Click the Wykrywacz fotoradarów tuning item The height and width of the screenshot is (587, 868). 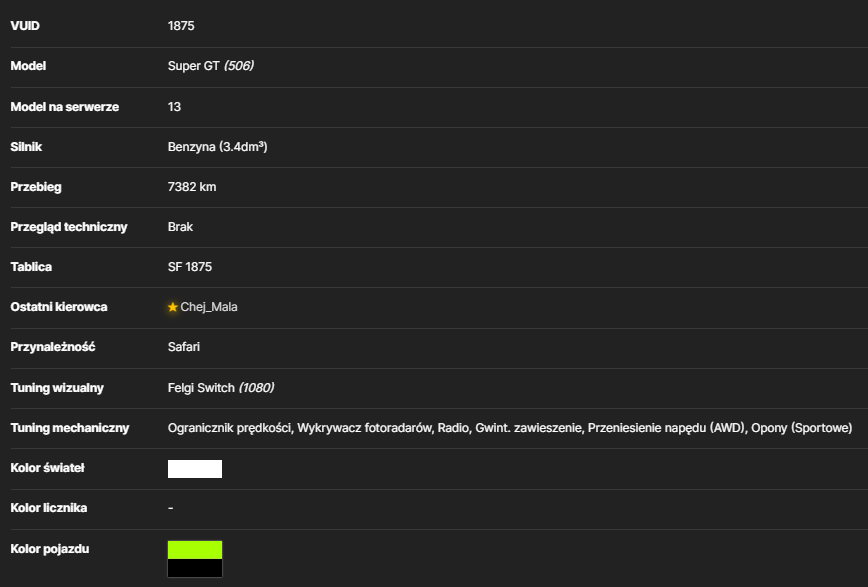pos(365,428)
